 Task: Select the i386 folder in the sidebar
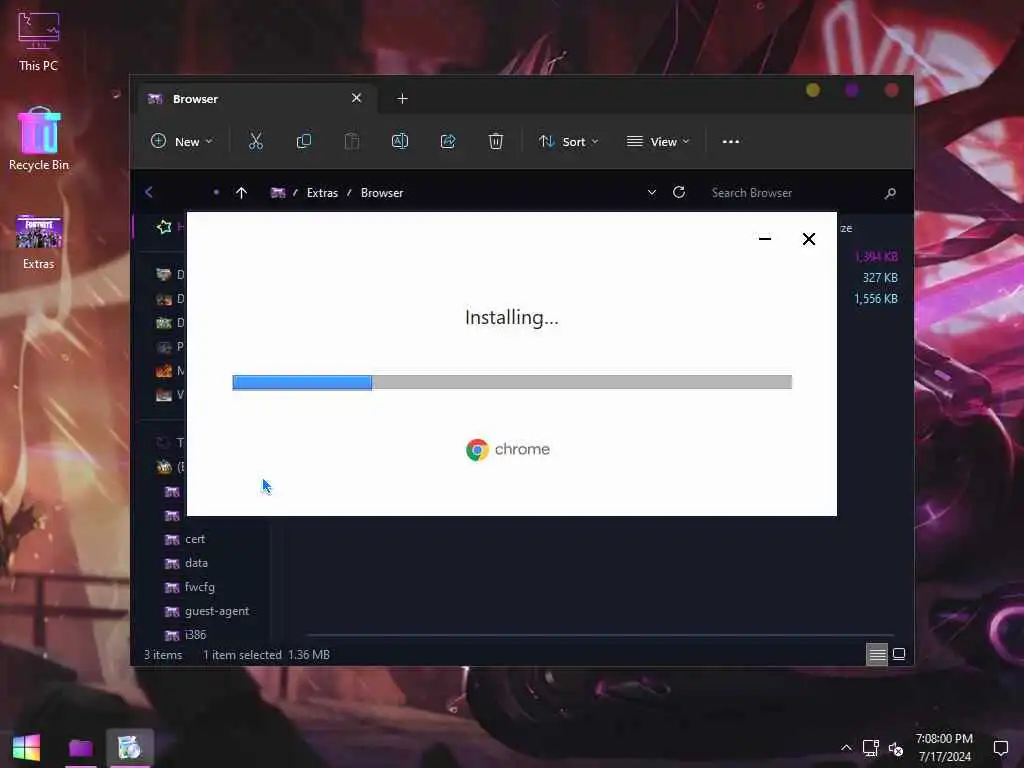[x=195, y=635]
